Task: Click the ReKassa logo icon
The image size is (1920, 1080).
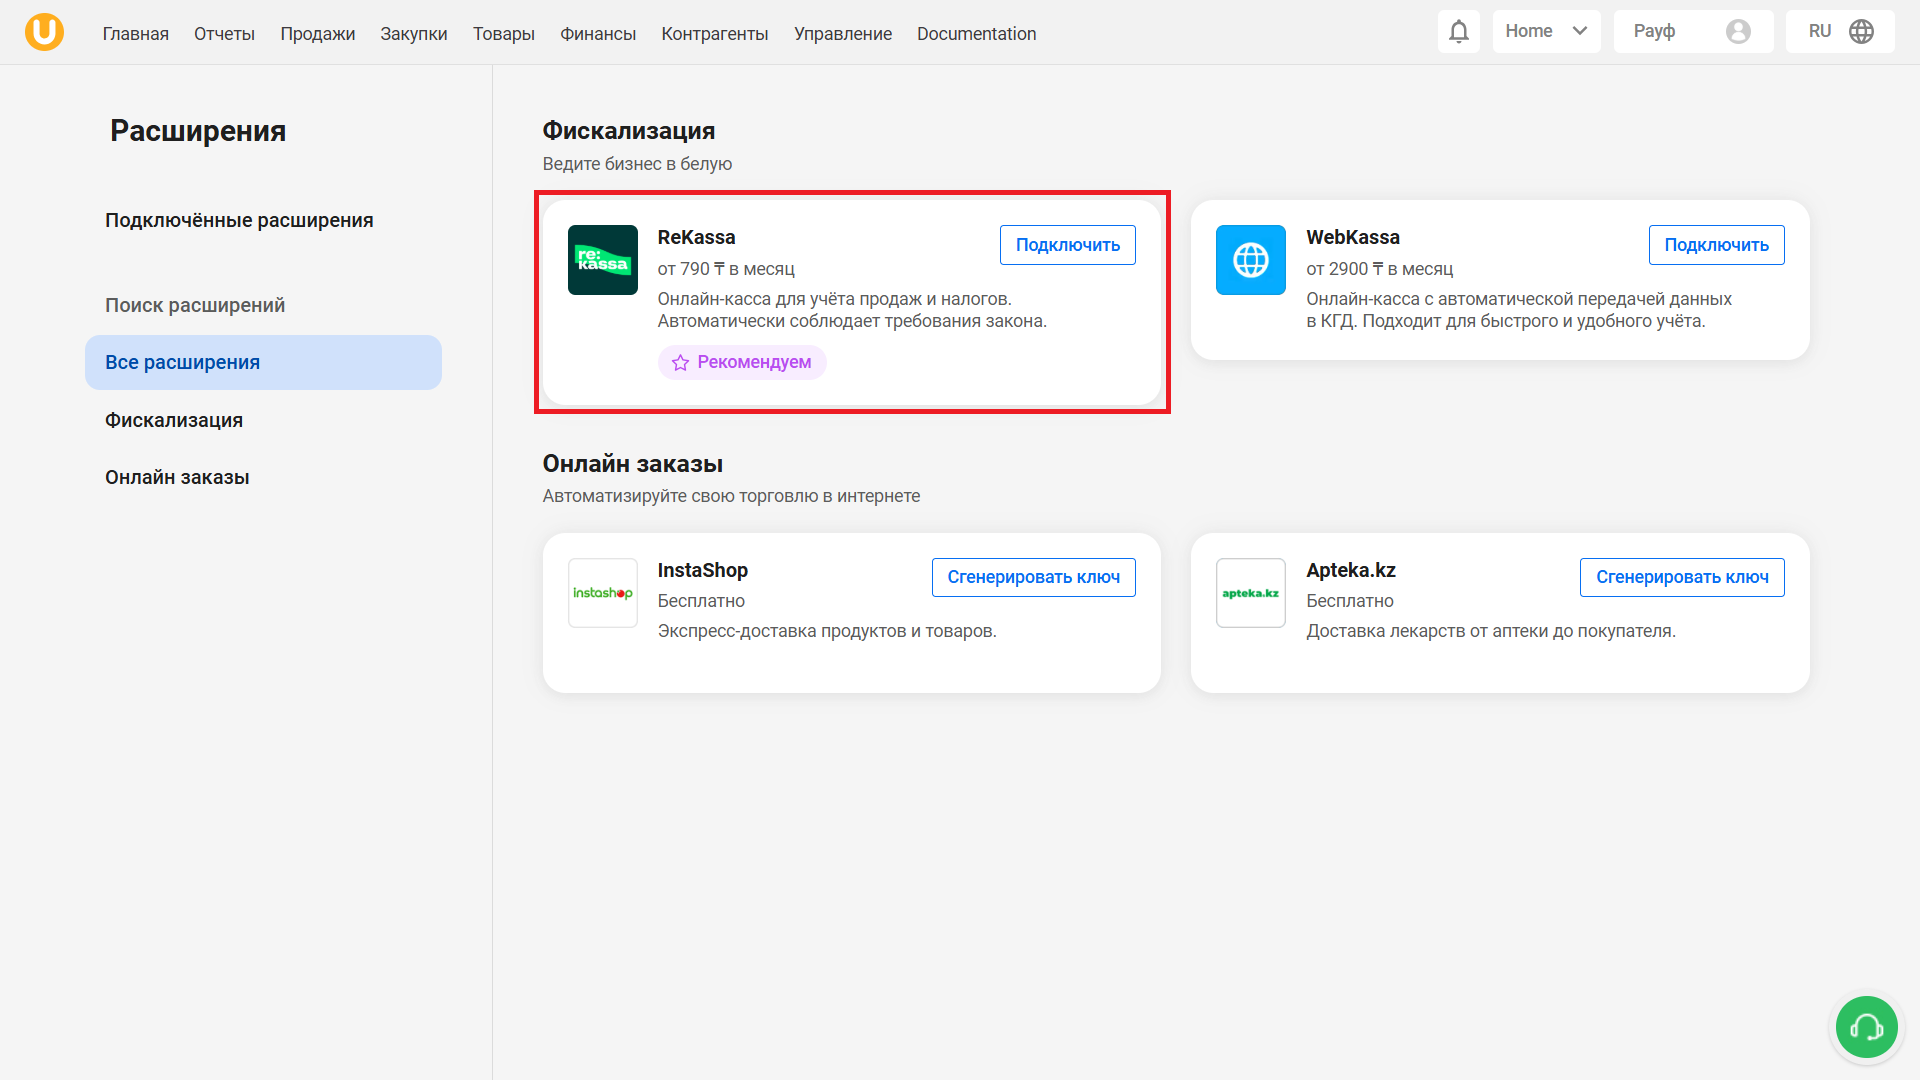Action: (602, 260)
